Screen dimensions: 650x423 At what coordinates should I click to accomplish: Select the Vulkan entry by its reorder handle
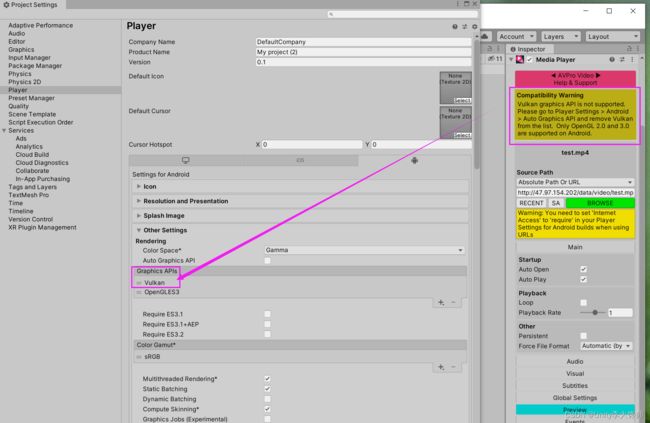point(139,283)
